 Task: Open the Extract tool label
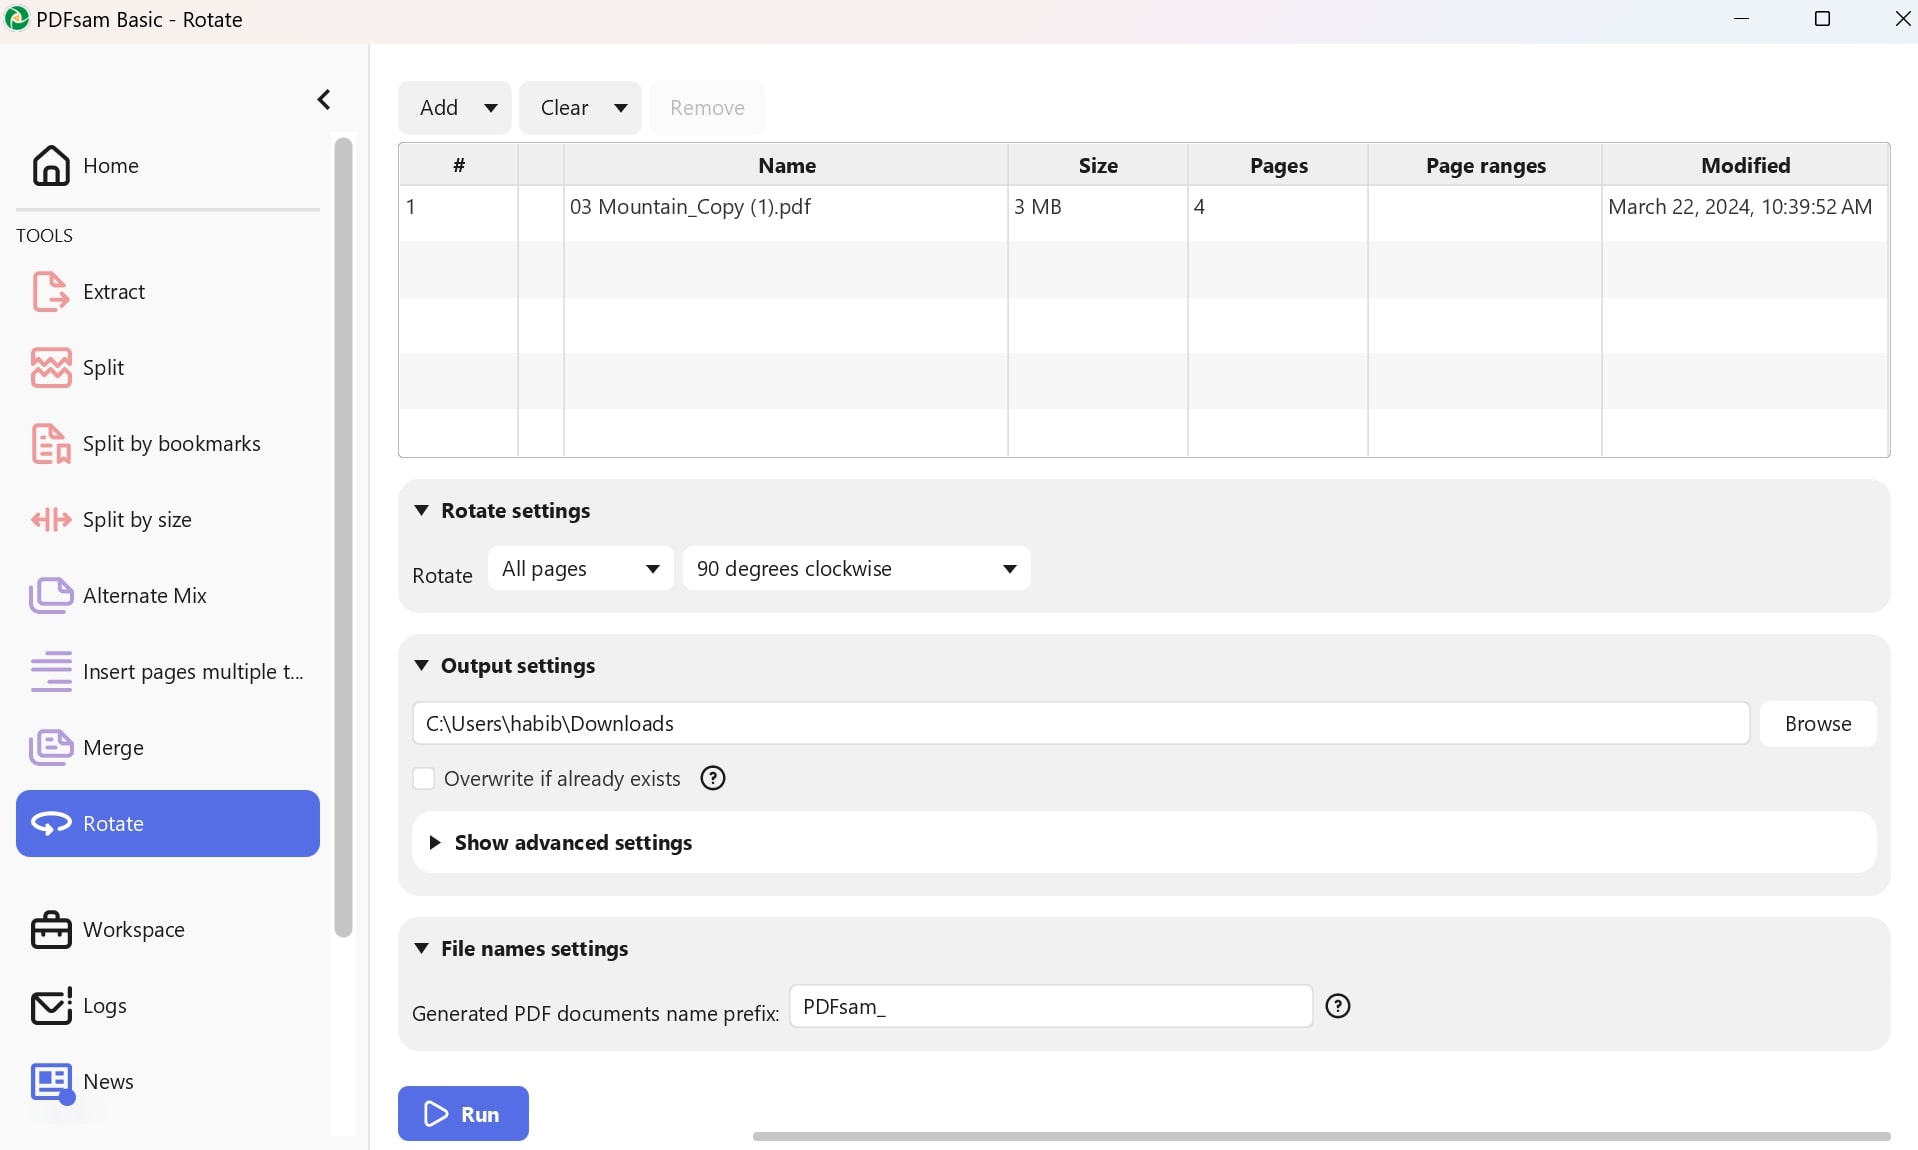[114, 292]
